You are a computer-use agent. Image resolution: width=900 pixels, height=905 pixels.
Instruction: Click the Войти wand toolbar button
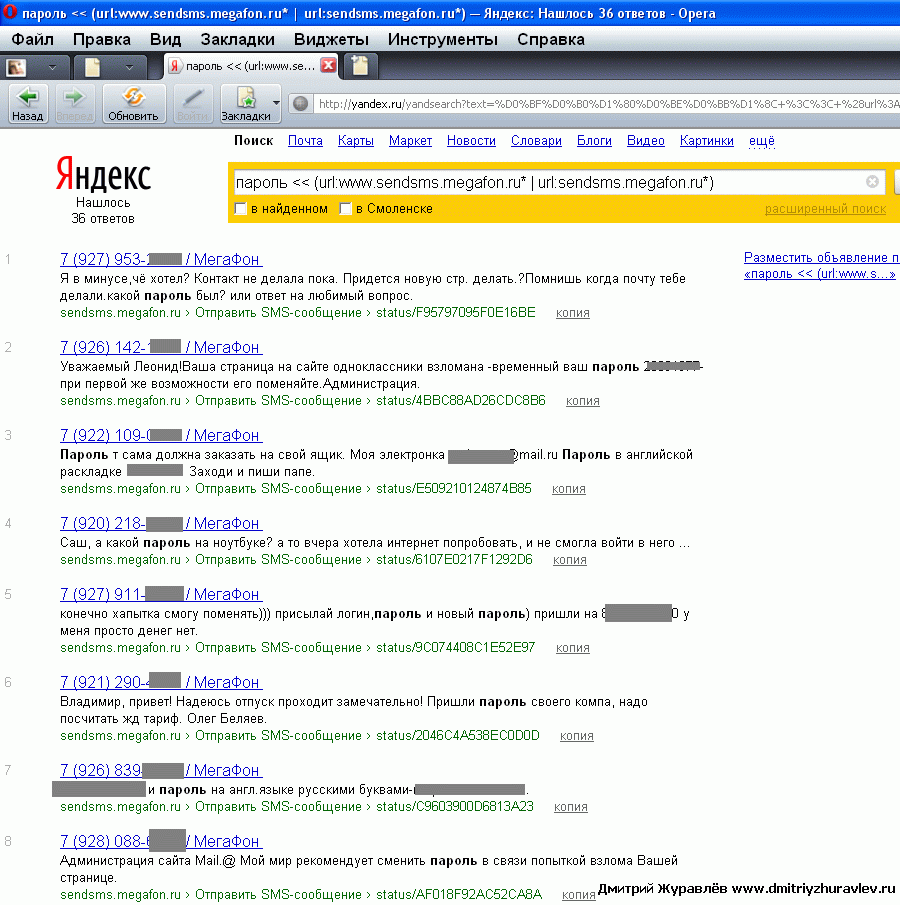coord(192,104)
